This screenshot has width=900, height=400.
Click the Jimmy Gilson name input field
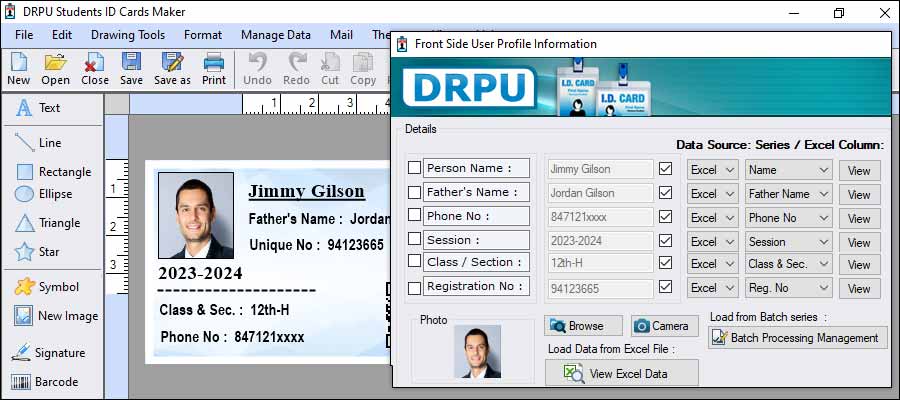[600, 169]
